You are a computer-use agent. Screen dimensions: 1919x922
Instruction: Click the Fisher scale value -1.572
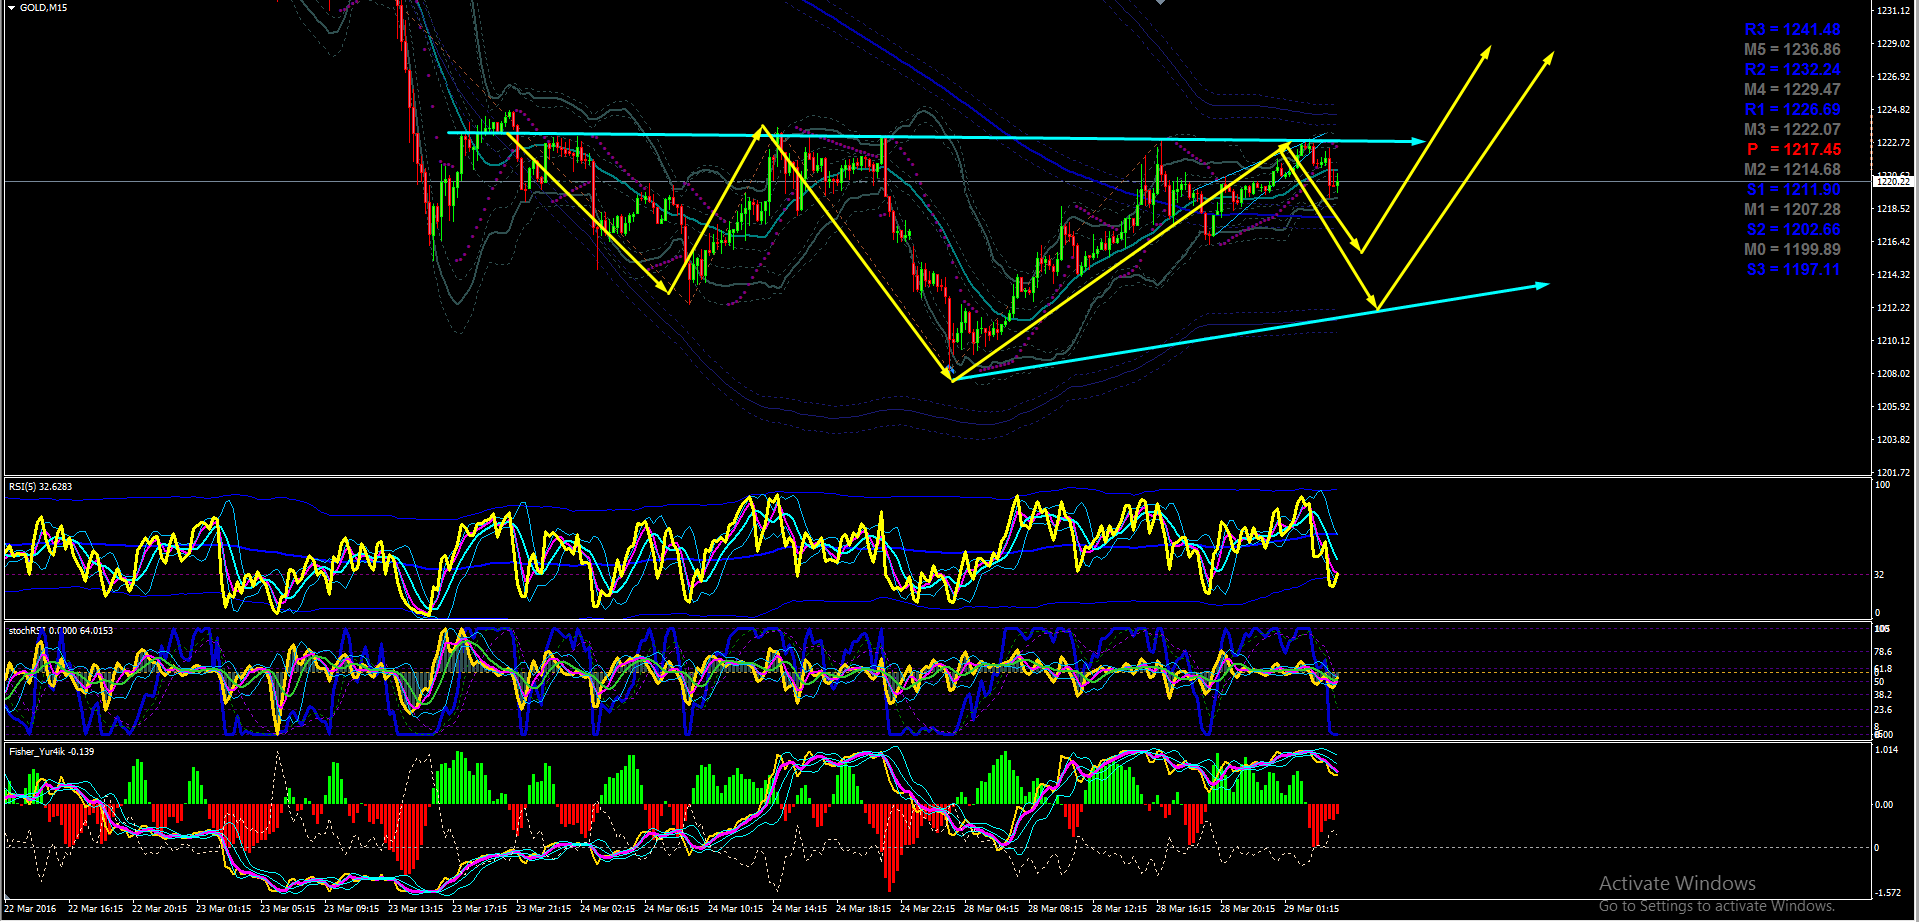pos(1888,893)
